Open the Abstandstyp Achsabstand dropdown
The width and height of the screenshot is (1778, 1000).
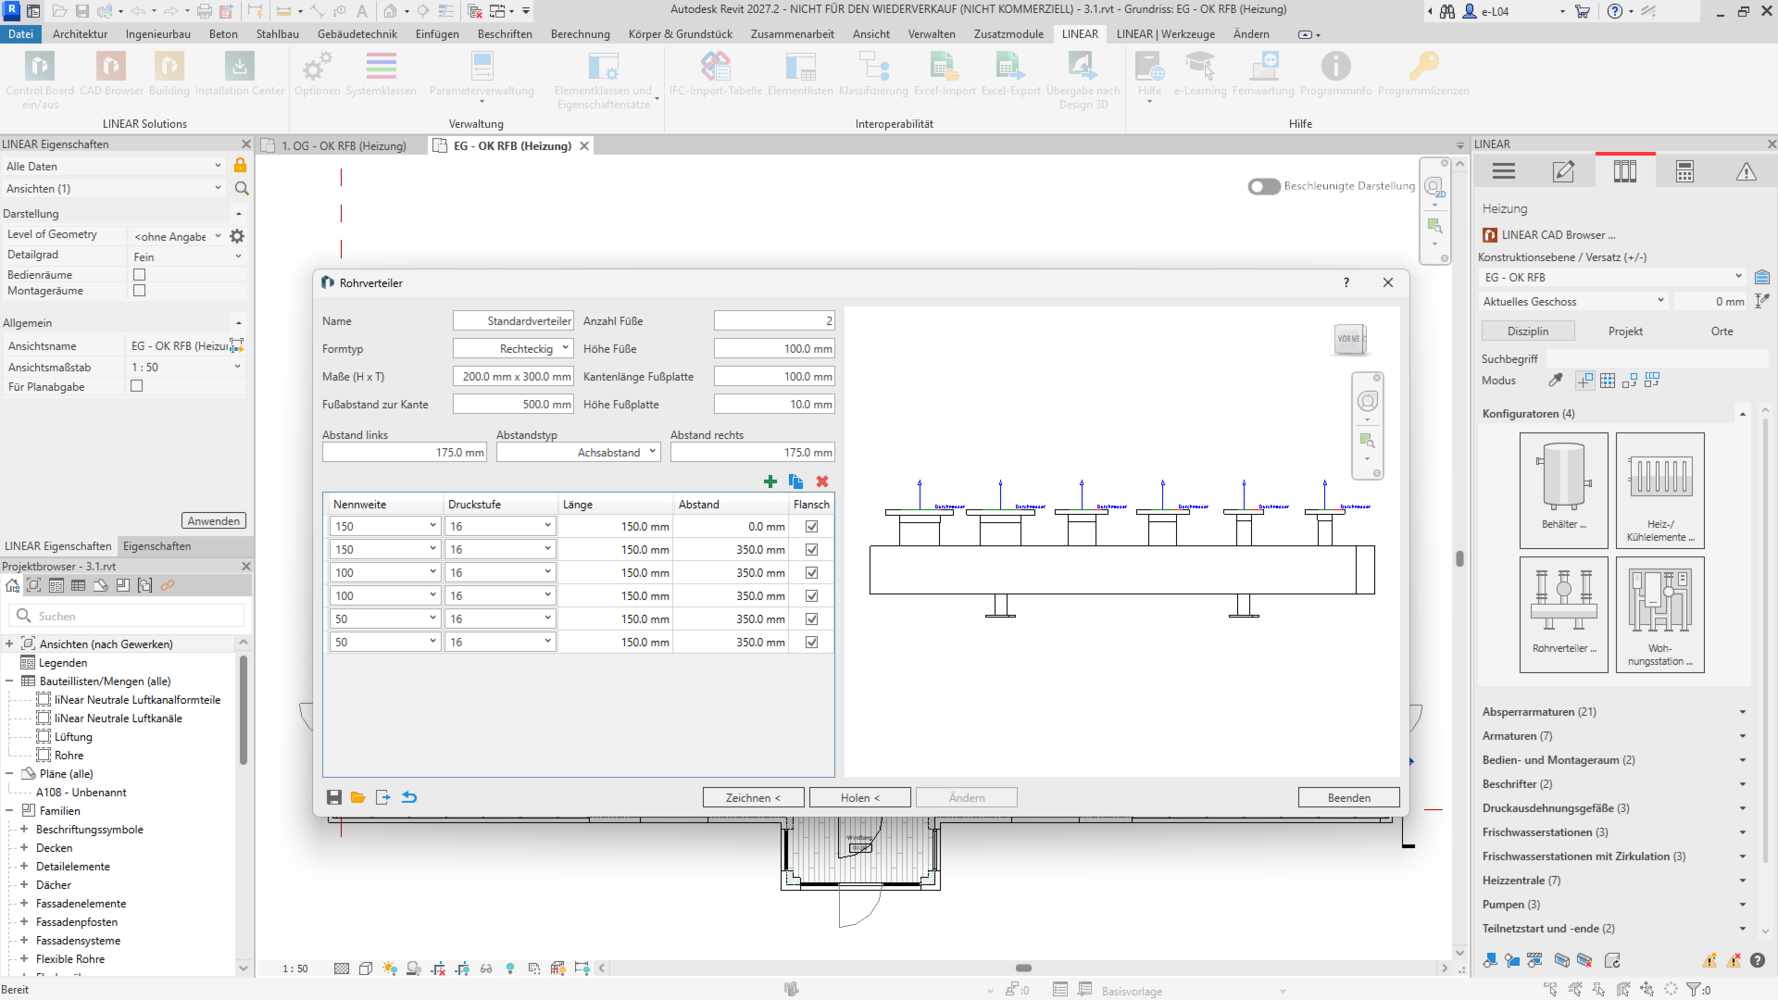click(x=578, y=453)
